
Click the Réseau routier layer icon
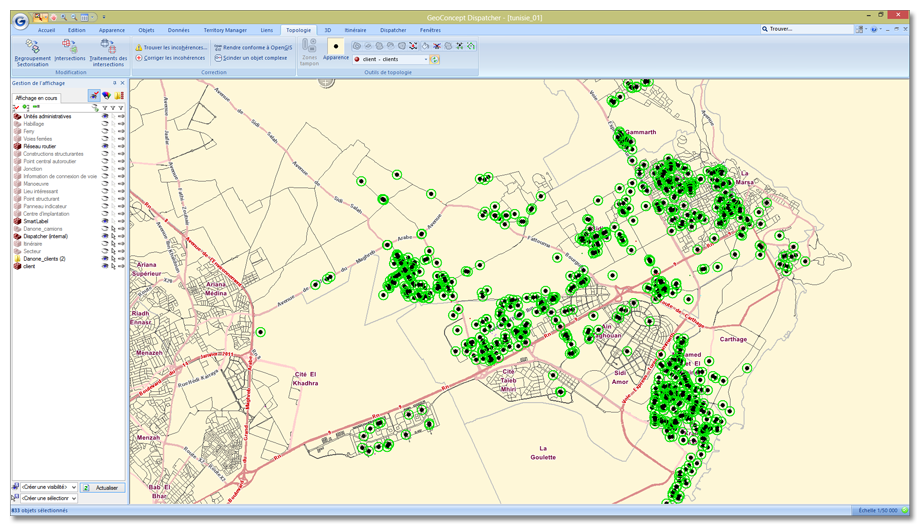pos(17,146)
